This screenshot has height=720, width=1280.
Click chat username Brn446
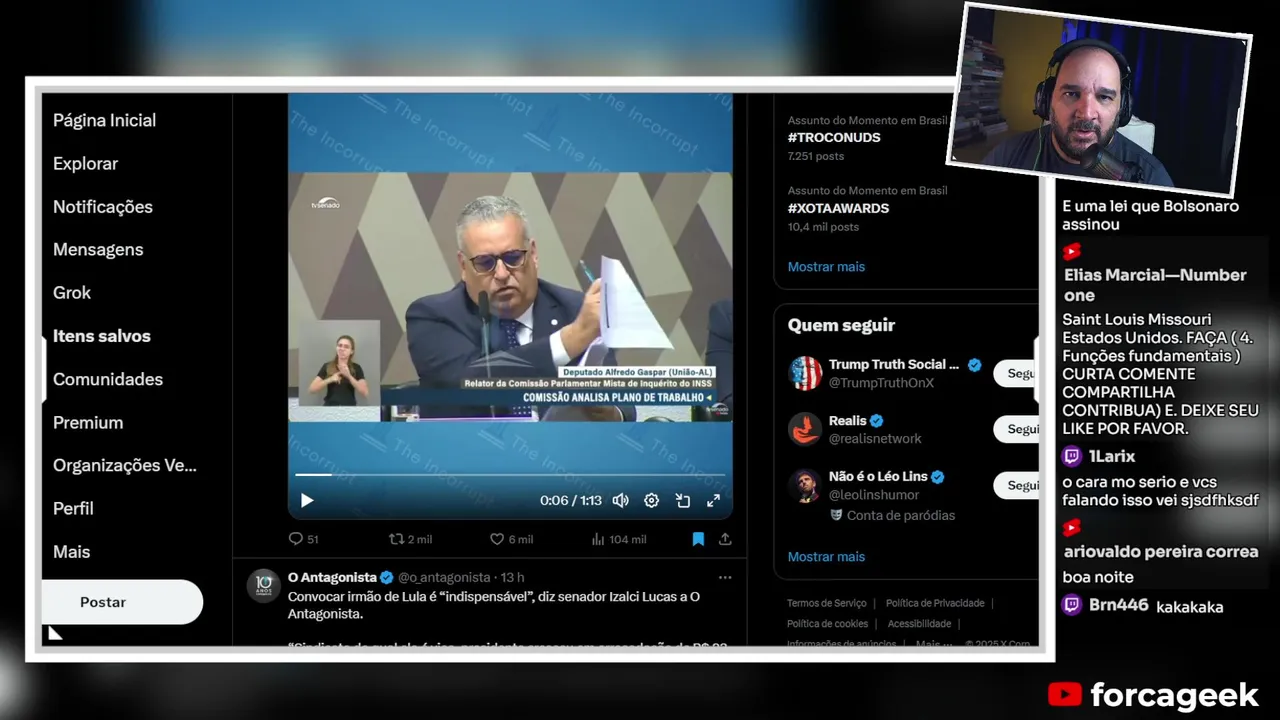point(1118,605)
